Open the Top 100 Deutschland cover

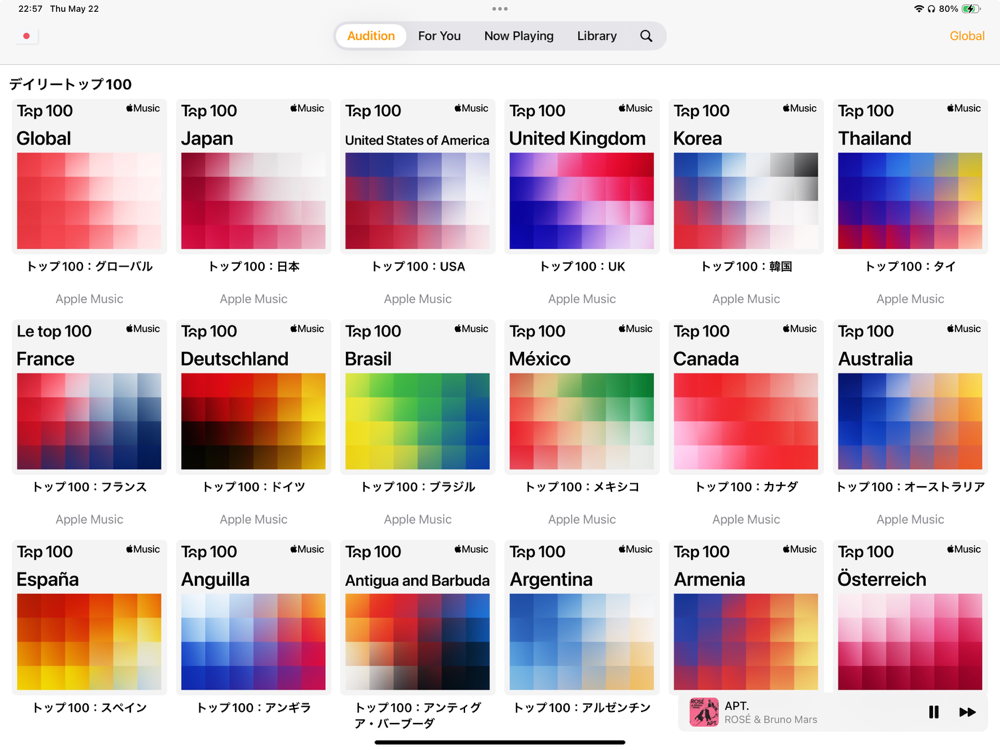(x=253, y=397)
